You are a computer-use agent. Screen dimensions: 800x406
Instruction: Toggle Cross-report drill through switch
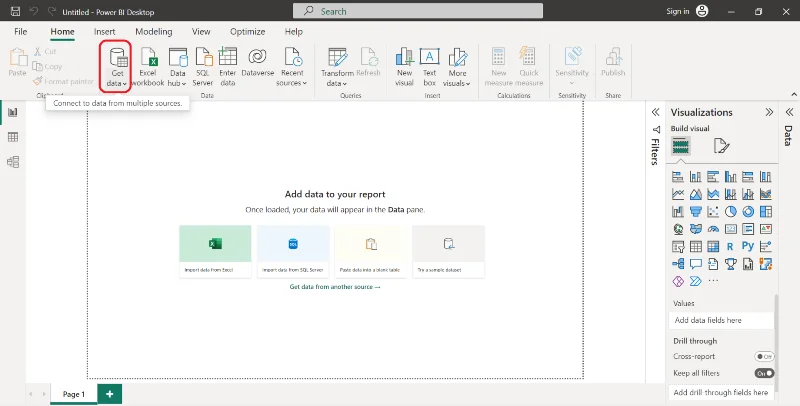tap(764, 357)
